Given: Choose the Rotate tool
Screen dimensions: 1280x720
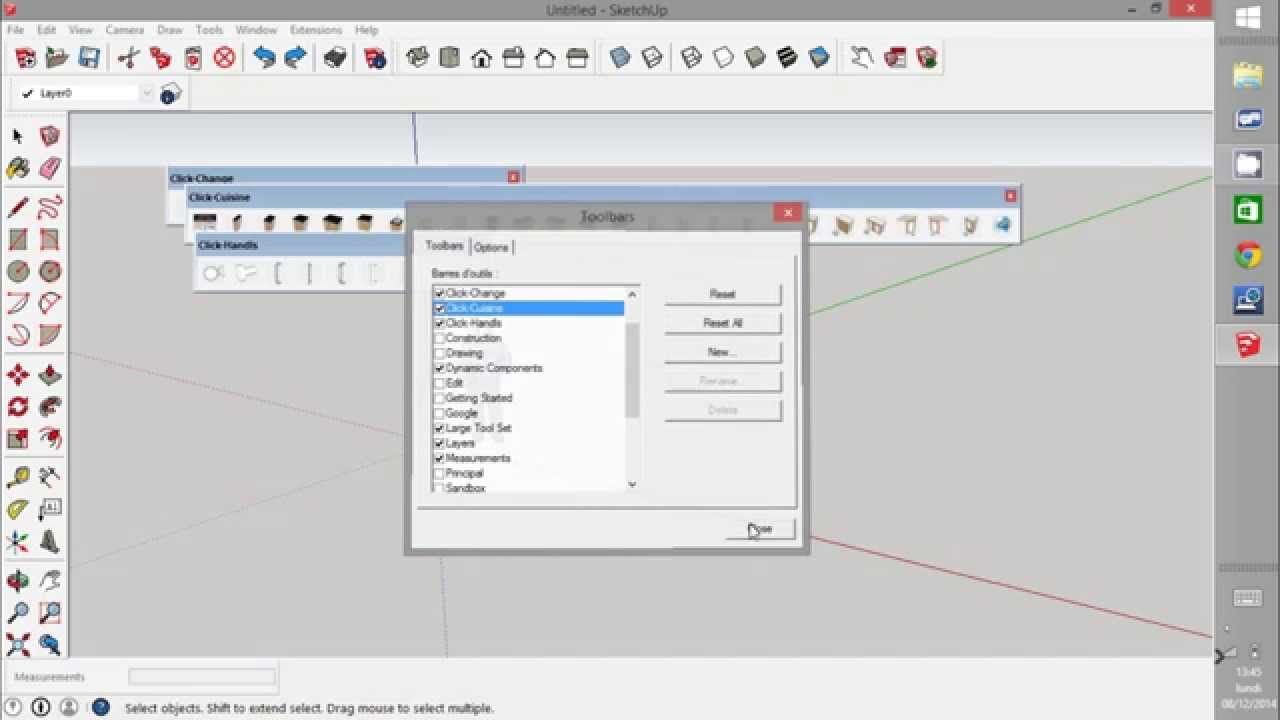Looking at the screenshot, I should point(18,407).
